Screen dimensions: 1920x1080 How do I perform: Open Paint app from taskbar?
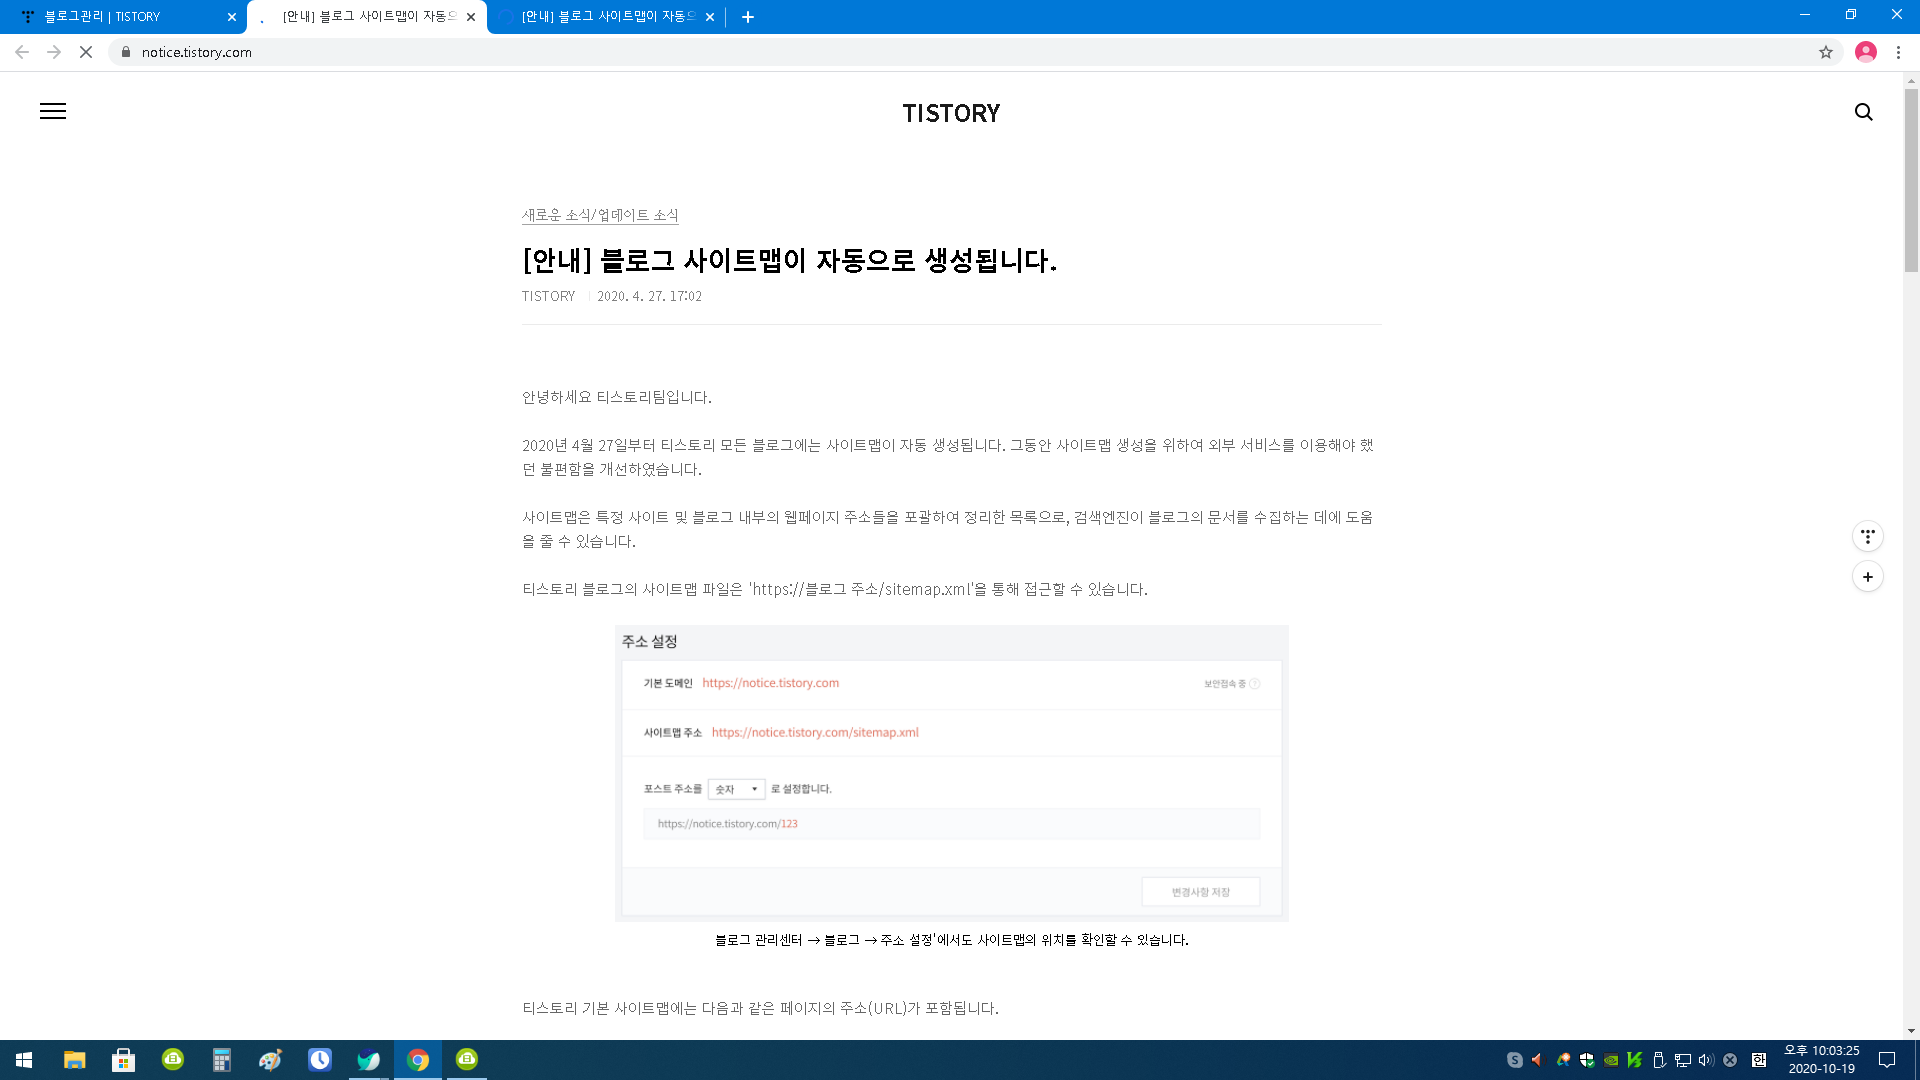click(270, 1060)
